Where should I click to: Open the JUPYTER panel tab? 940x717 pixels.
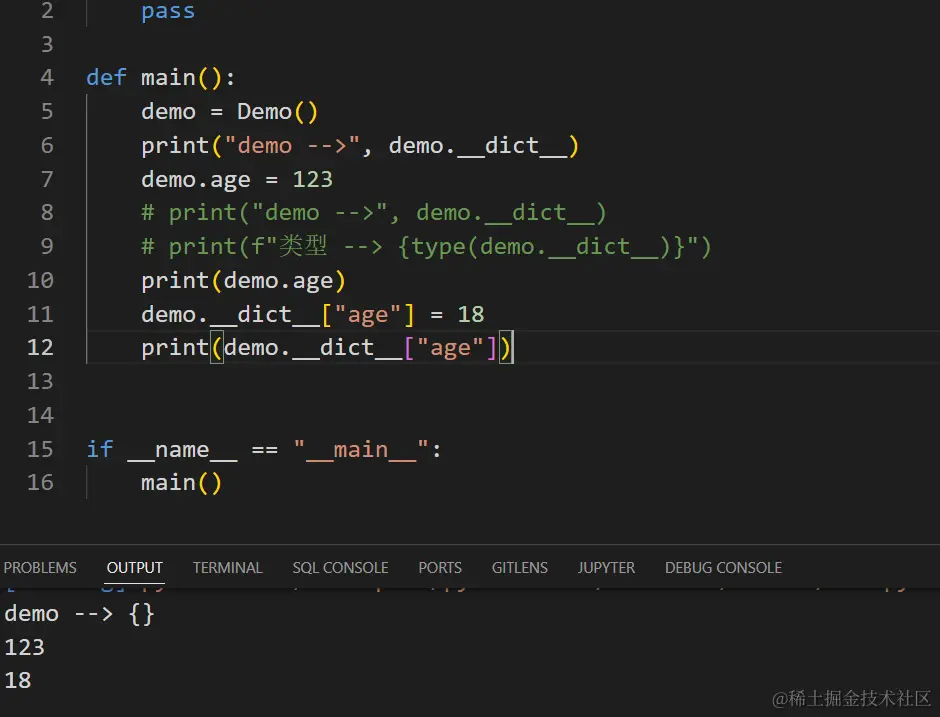pyautogui.click(x=605, y=567)
